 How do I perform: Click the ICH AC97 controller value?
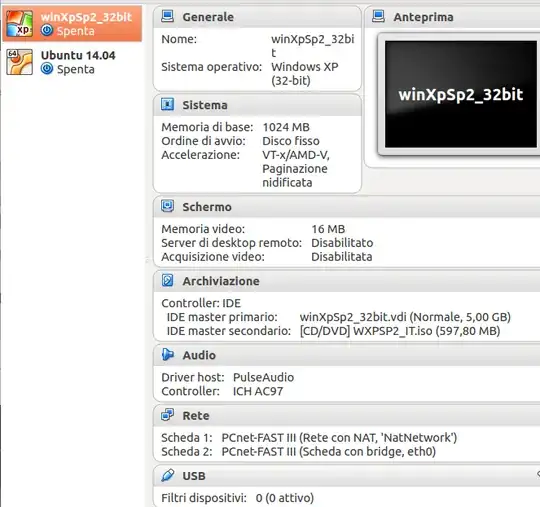258,391
